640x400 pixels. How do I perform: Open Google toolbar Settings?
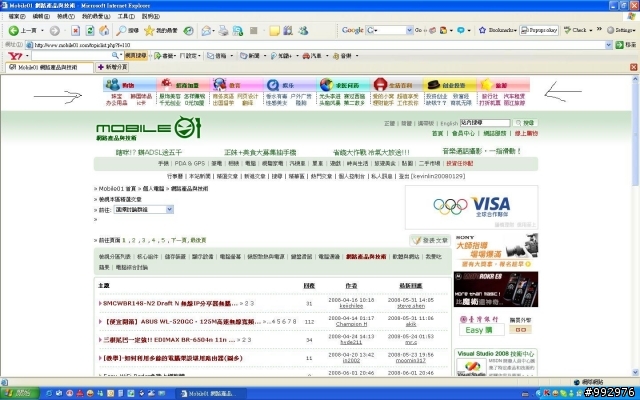coord(620,30)
